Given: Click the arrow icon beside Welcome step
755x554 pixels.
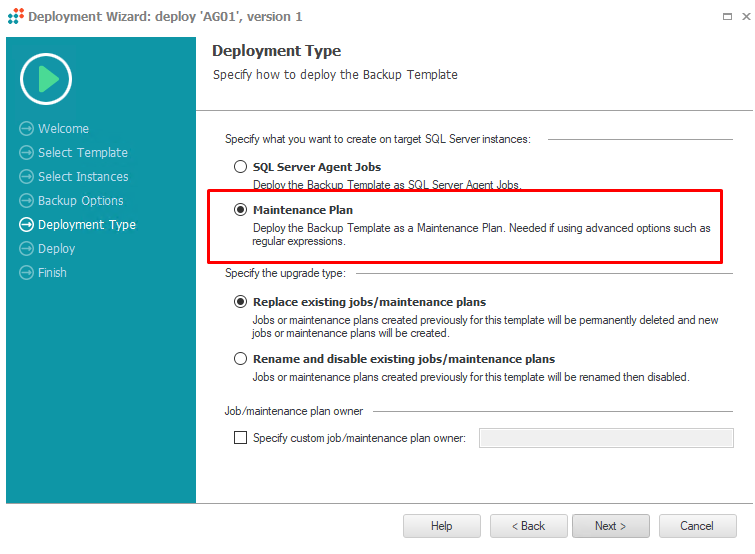Looking at the screenshot, I should coord(26,129).
